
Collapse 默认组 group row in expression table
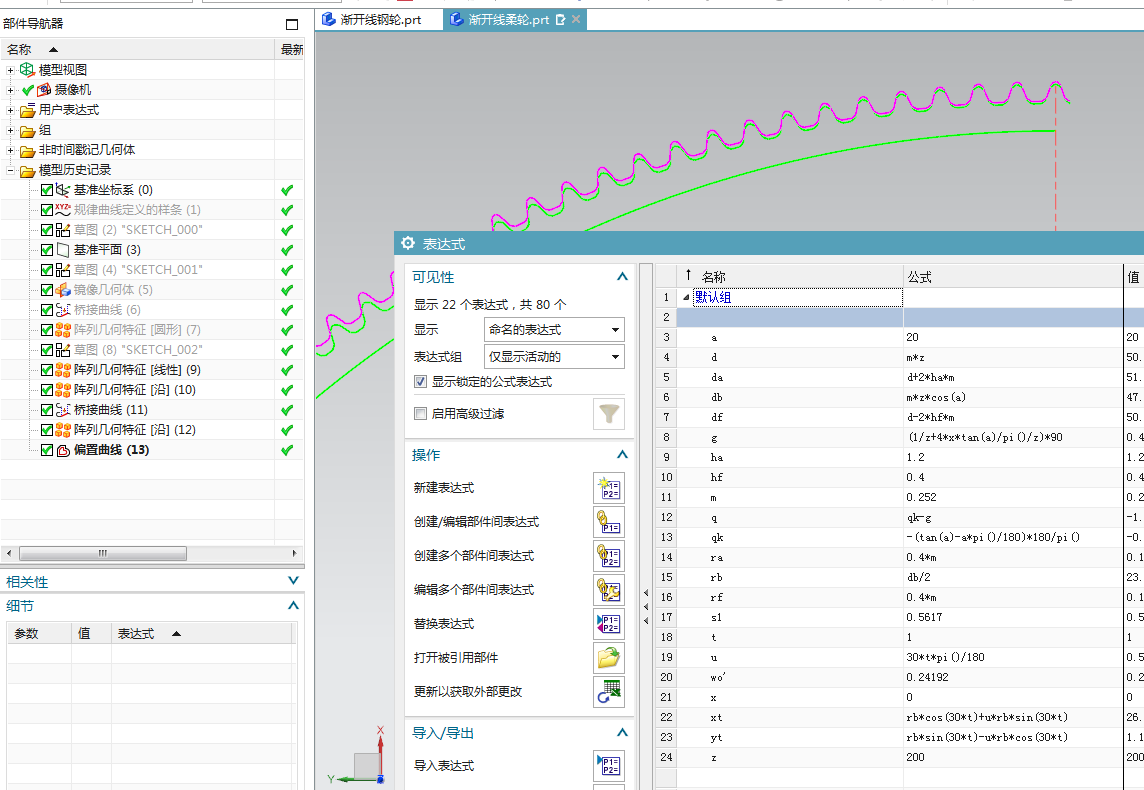tap(686, 298)
